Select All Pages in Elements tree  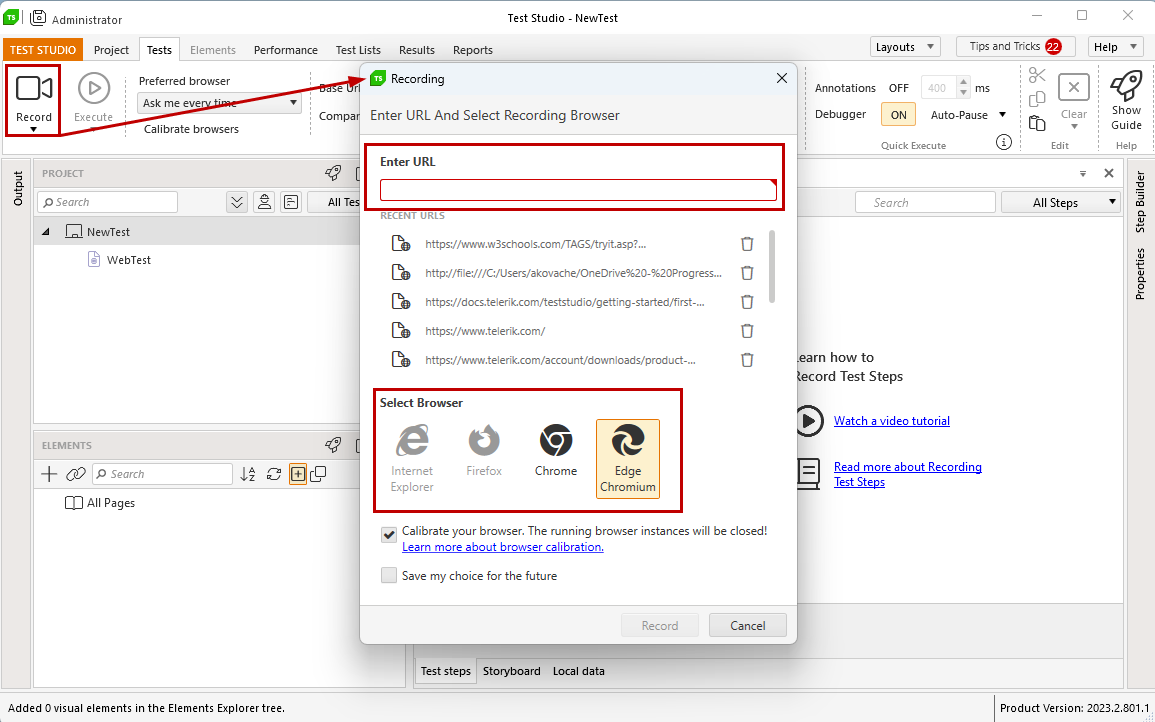tap(110, 503)
